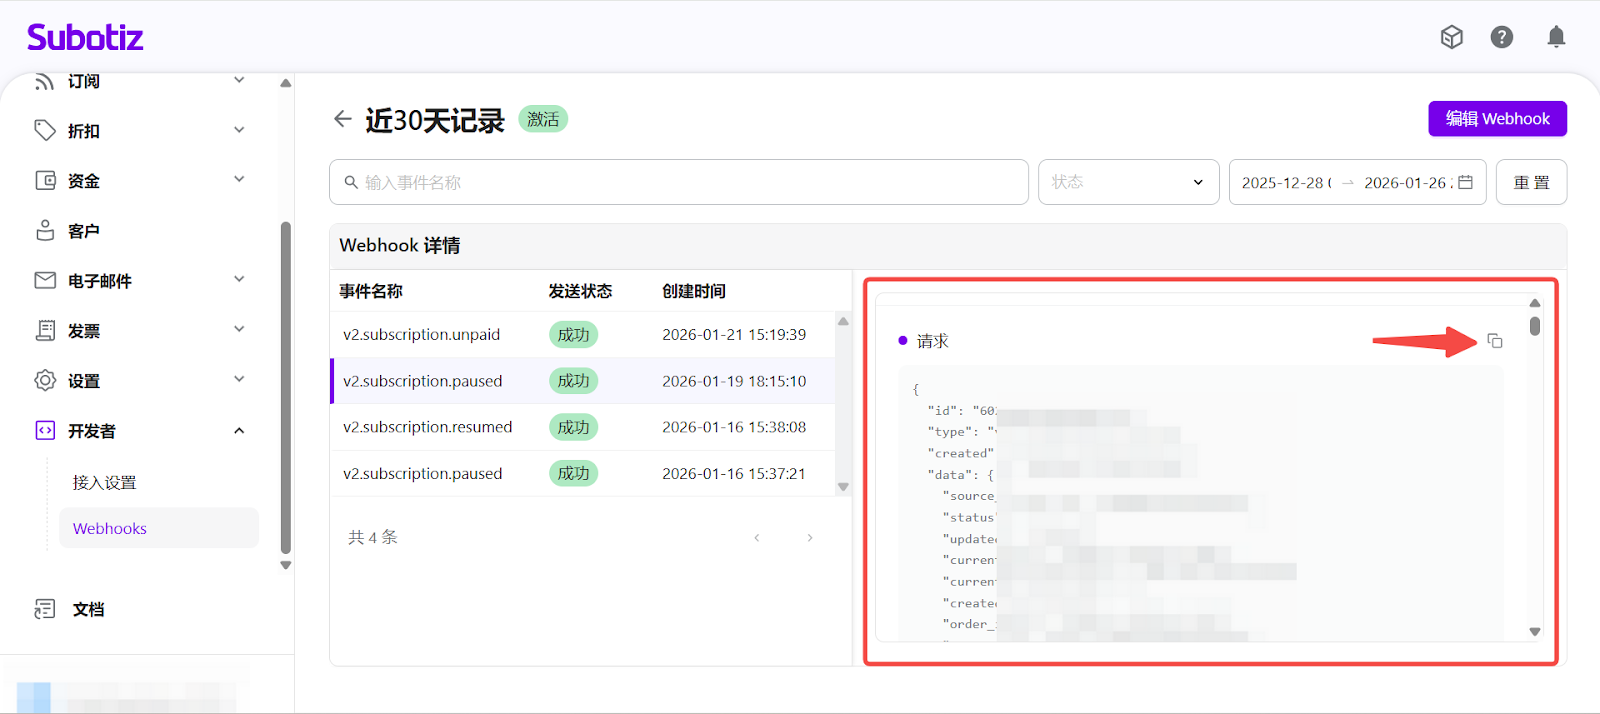
Task: Click the back arrow beside 近30天记录
Action: coord(342,119)
